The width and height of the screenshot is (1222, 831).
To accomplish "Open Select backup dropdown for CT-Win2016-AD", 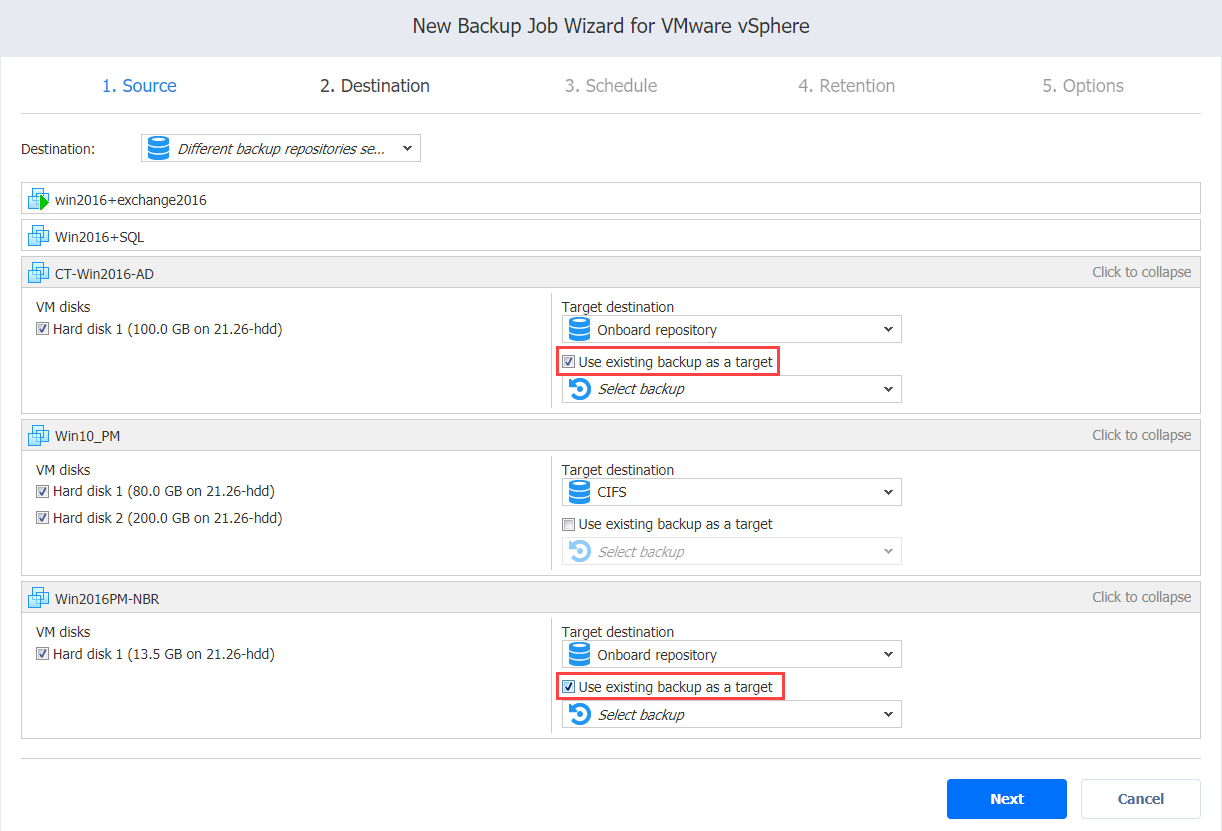I will 731,389.
